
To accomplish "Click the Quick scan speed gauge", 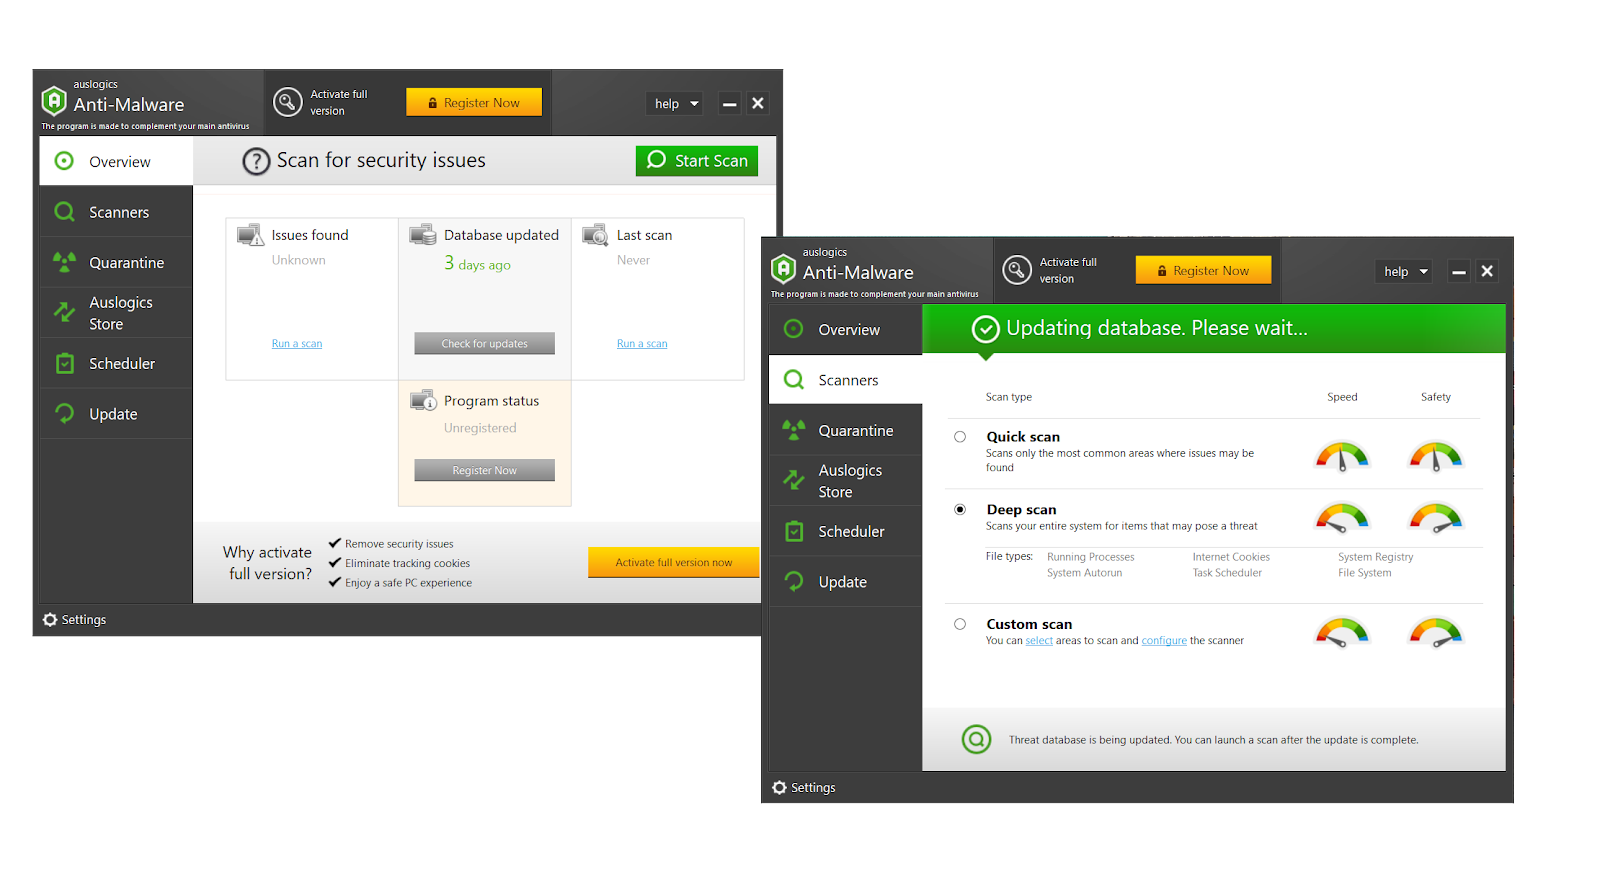I will 1342,456.
